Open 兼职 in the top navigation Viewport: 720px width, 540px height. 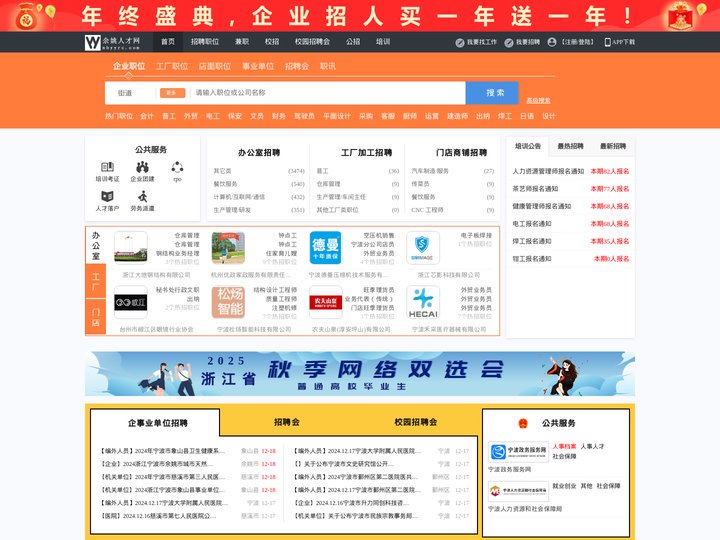(x=242, y=42)
